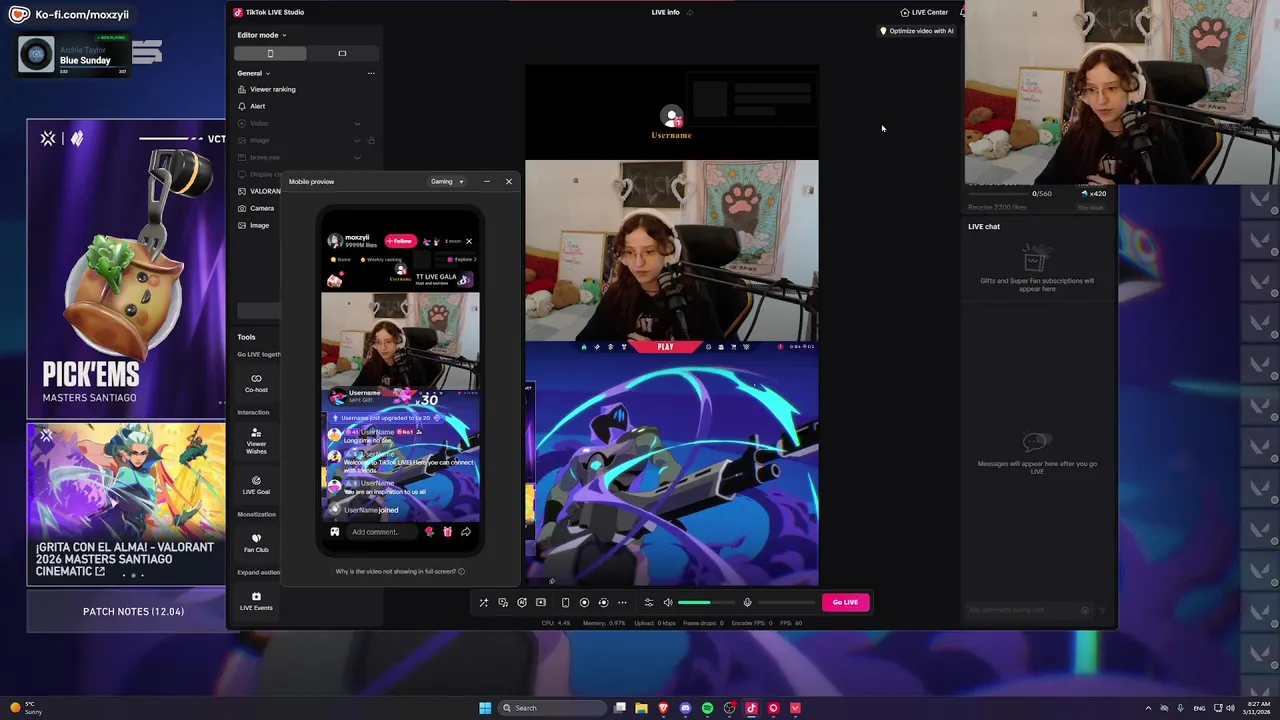Open the LIVE Goal tool

coord(256,485)
